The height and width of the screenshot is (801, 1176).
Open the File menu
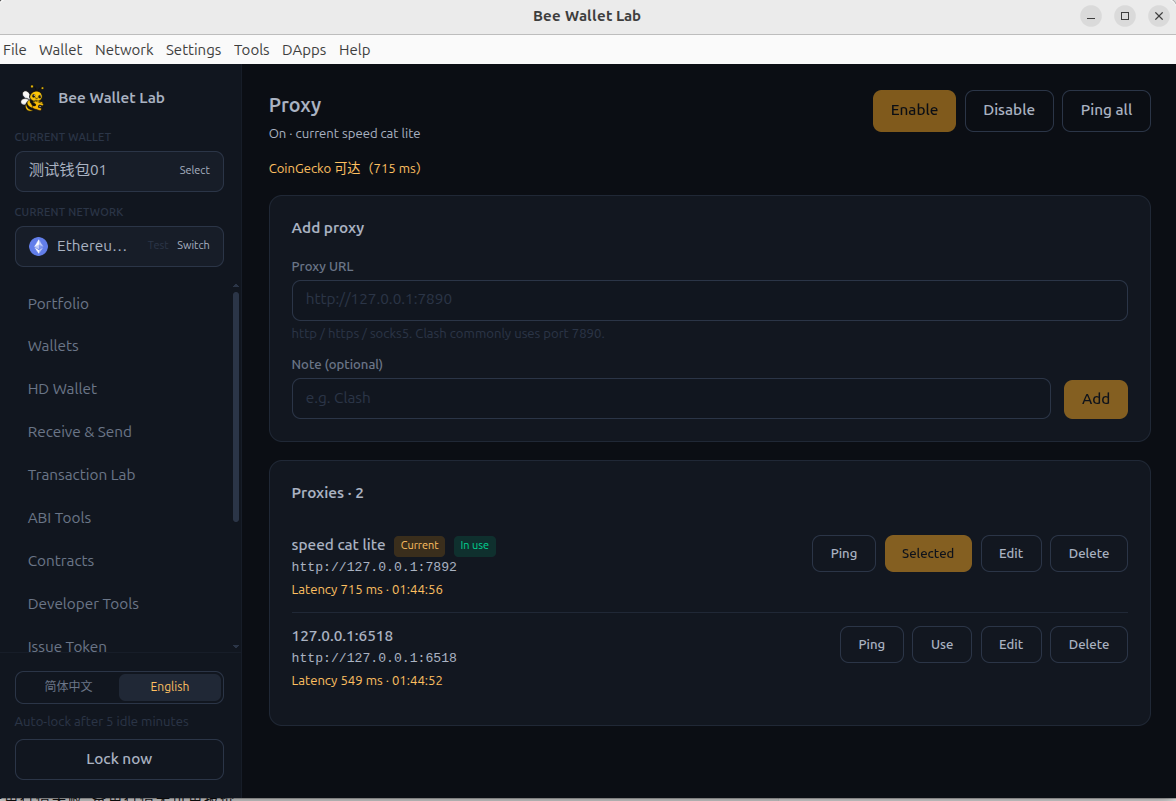tap(14, 50)
